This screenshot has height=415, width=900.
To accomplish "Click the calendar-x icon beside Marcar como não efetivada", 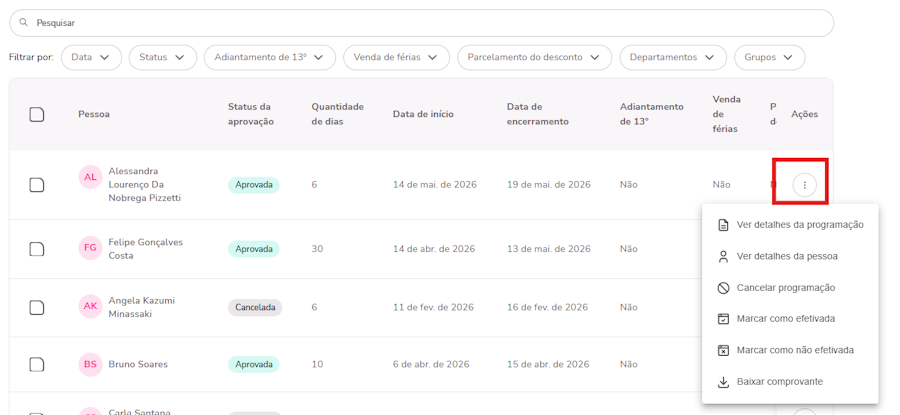I will coord(723,350).
